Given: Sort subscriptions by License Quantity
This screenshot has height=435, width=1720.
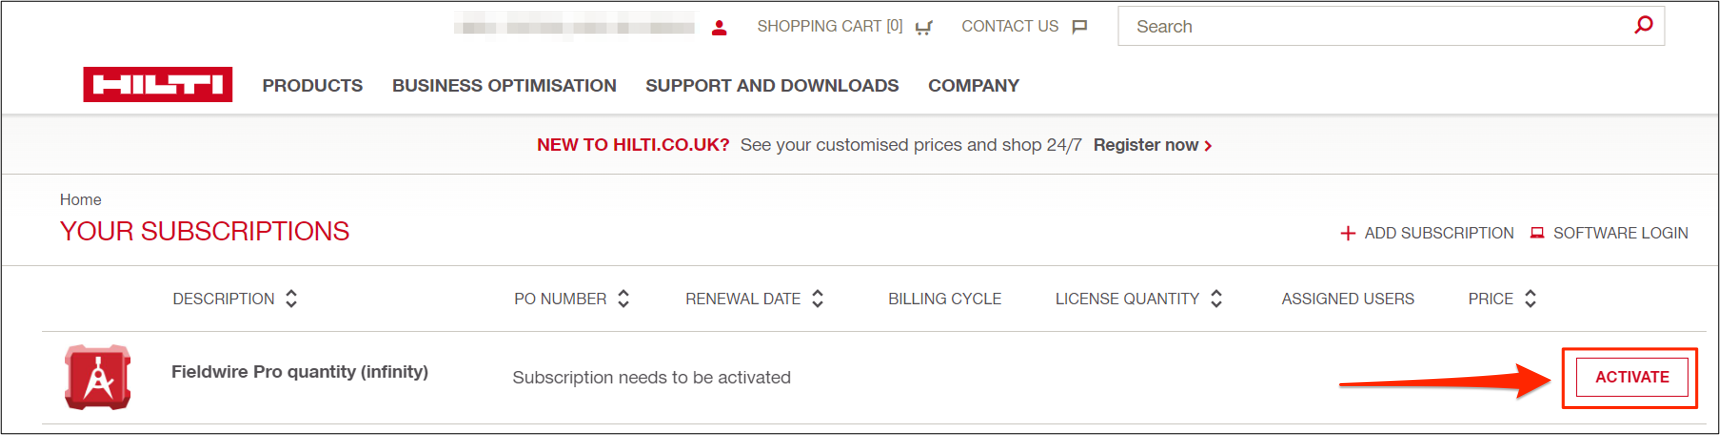Looking at the screenshot, I should (x=1216, y=299).
